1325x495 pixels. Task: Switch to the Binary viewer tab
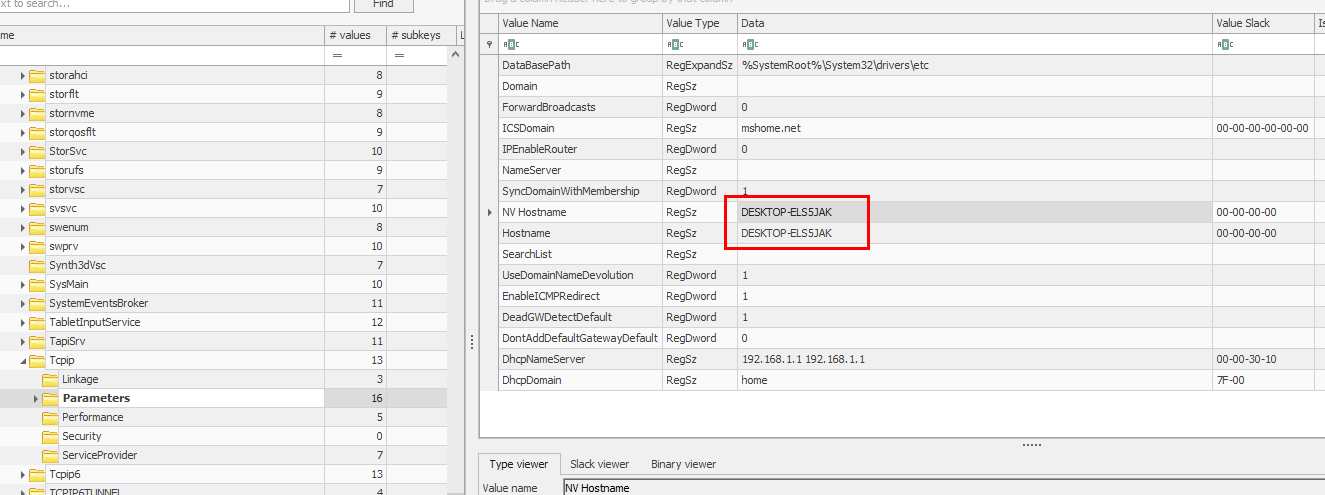pos(683,464)
